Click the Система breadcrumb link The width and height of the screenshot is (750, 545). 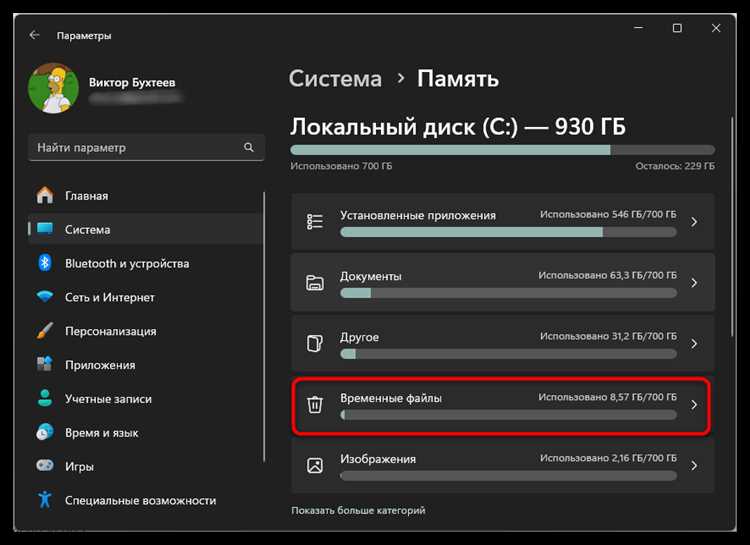[x=335, y=78]
